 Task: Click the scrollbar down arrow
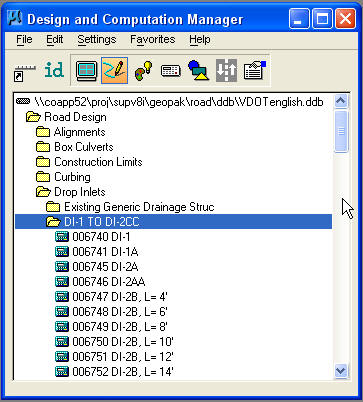341,371
